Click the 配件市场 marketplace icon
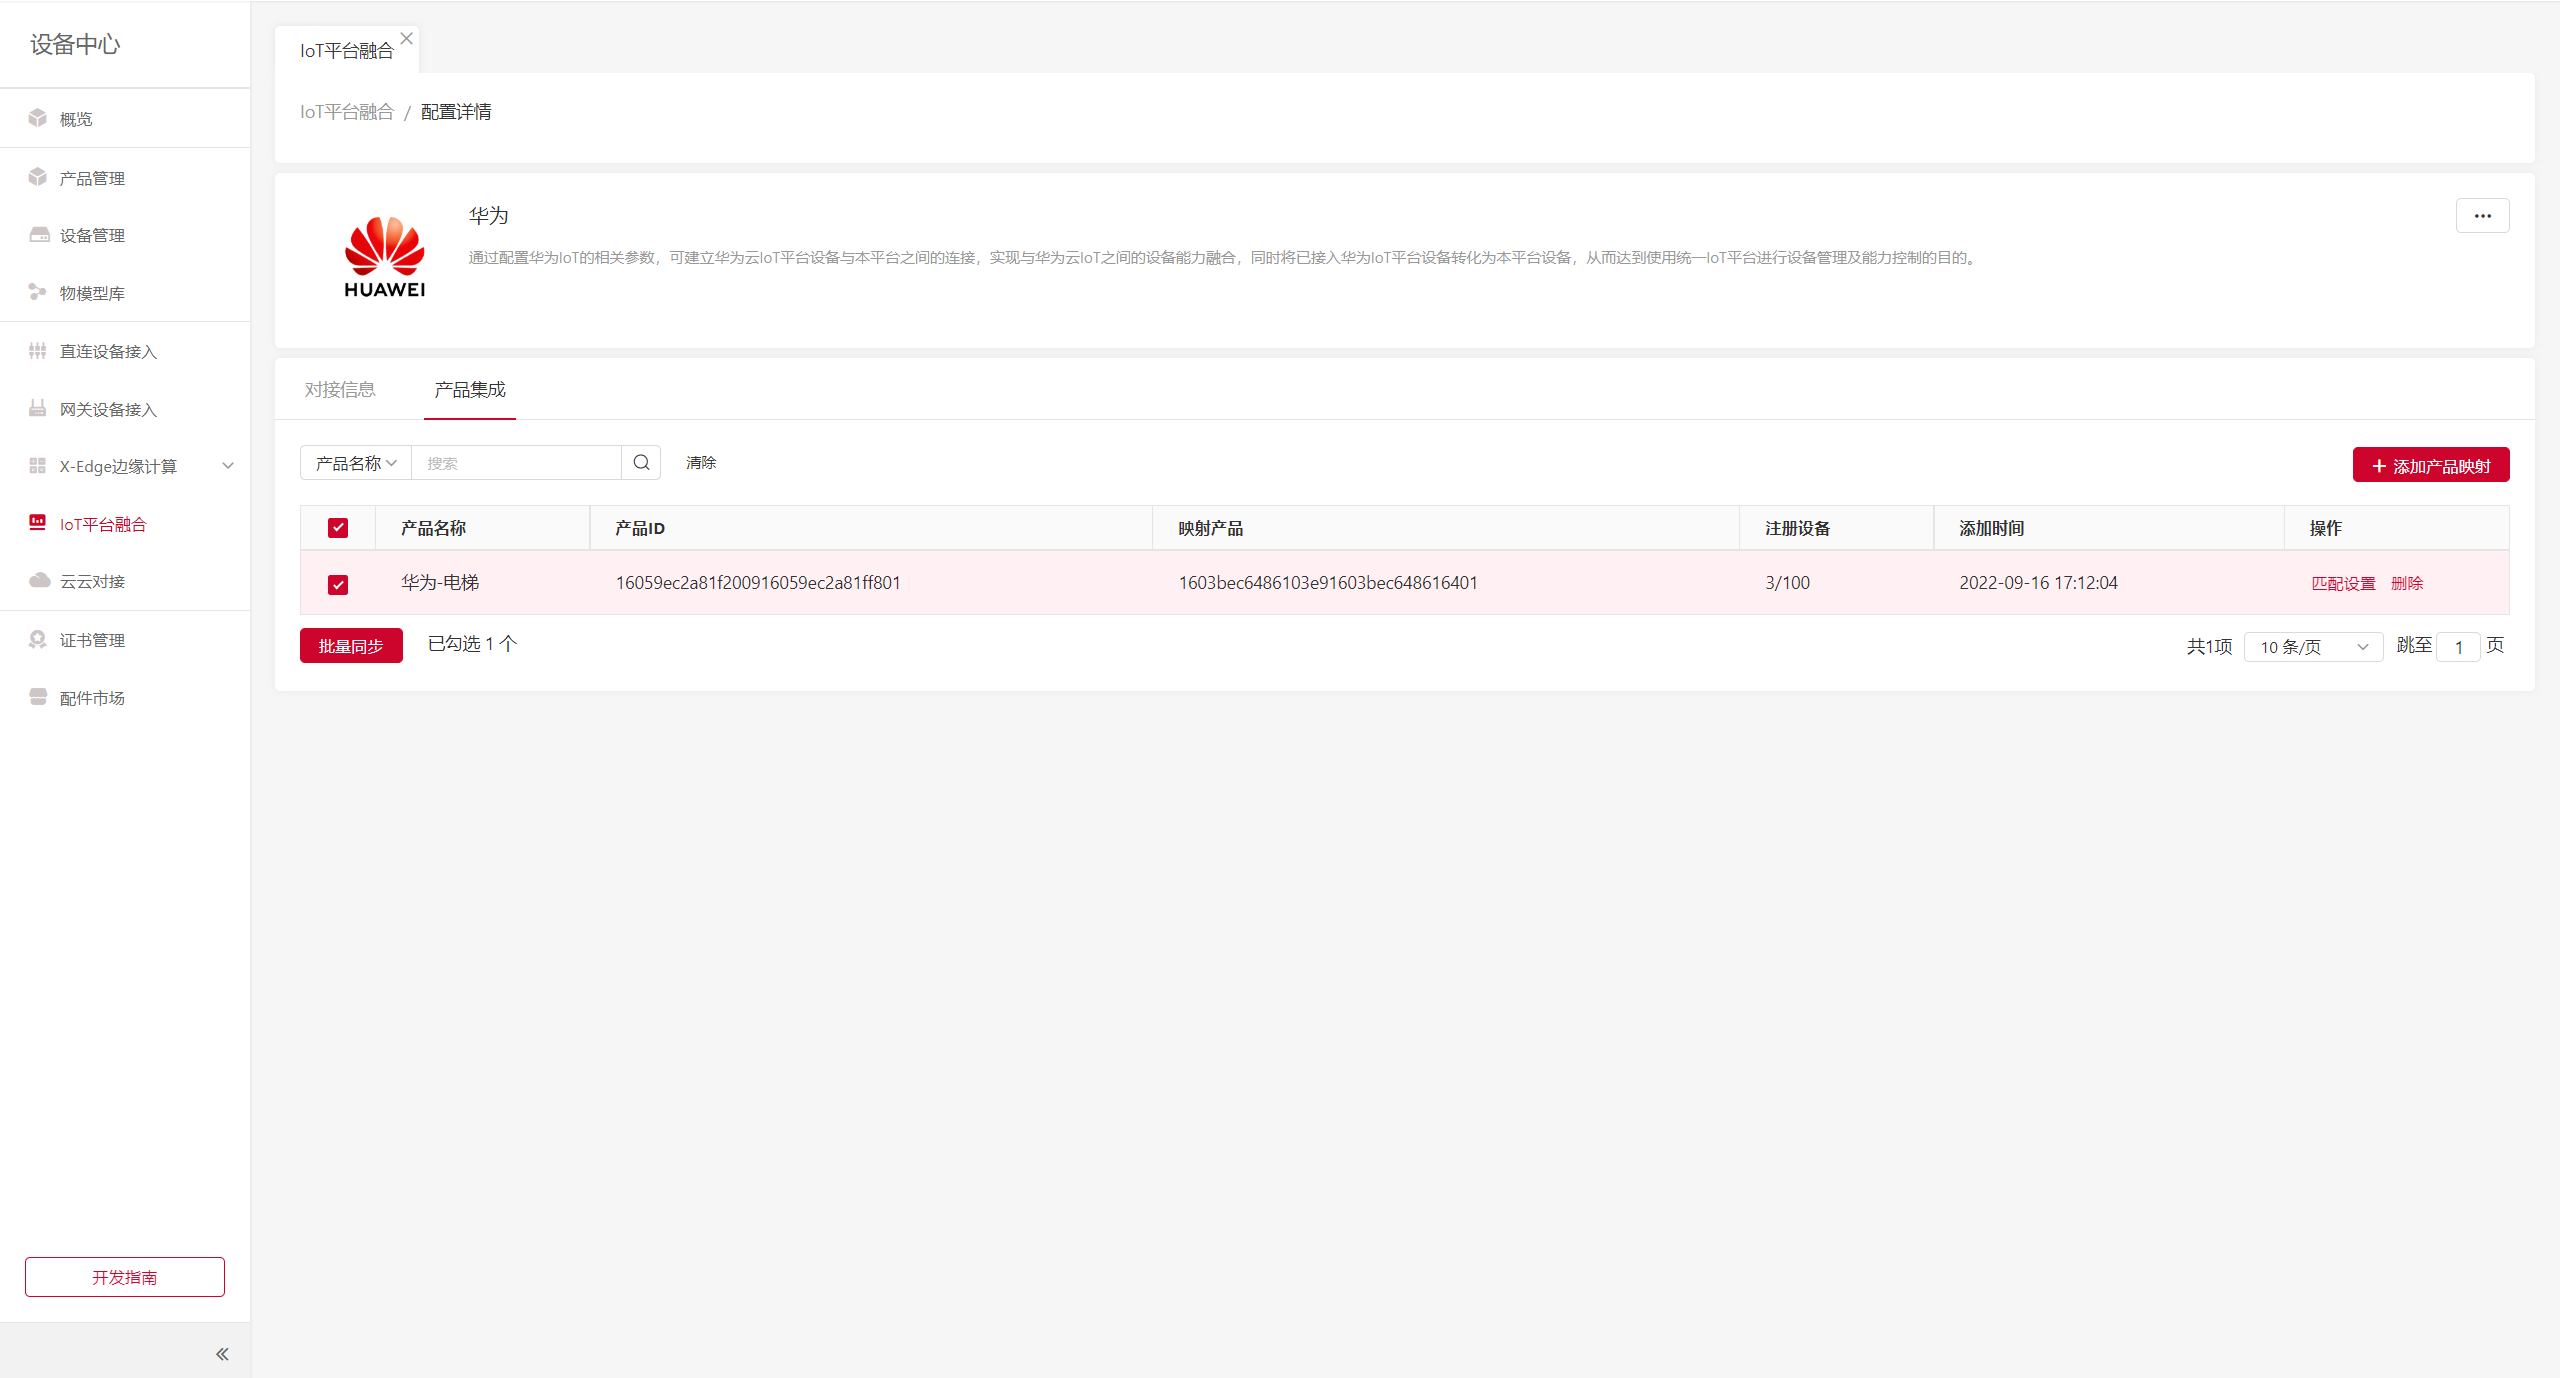 [x=38, y=697]
